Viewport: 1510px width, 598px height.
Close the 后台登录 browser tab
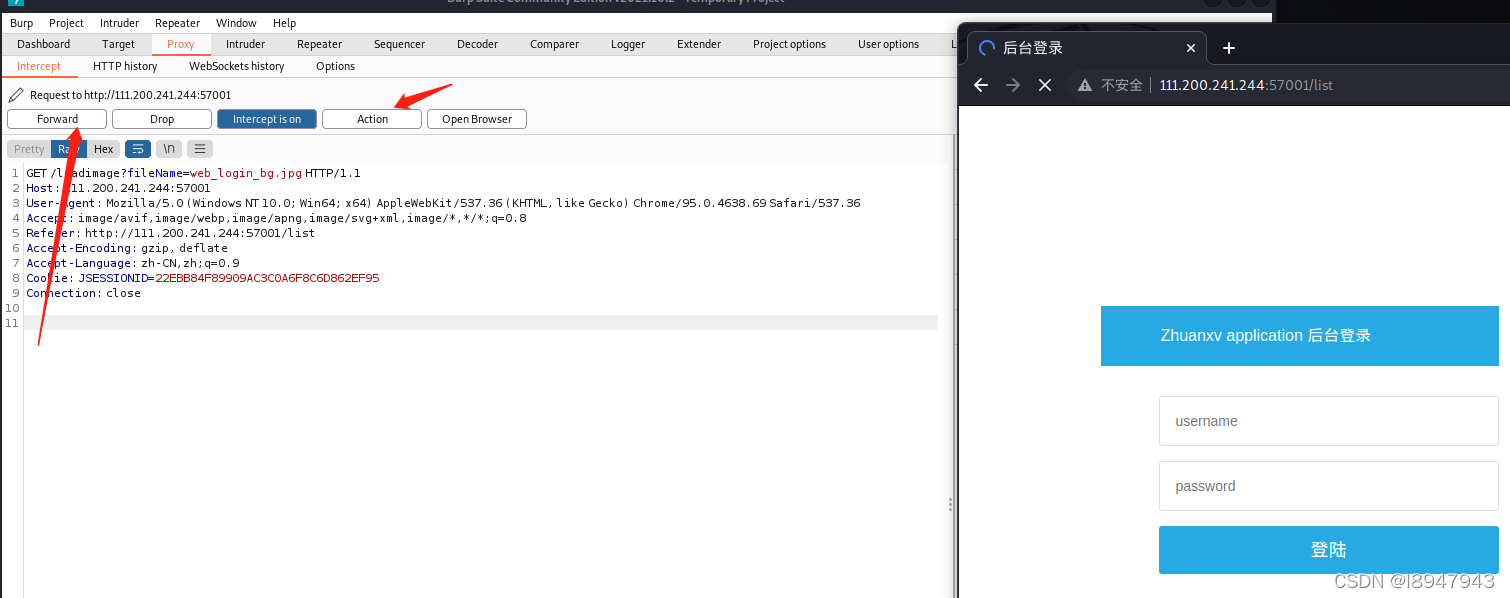(1191, 48)
